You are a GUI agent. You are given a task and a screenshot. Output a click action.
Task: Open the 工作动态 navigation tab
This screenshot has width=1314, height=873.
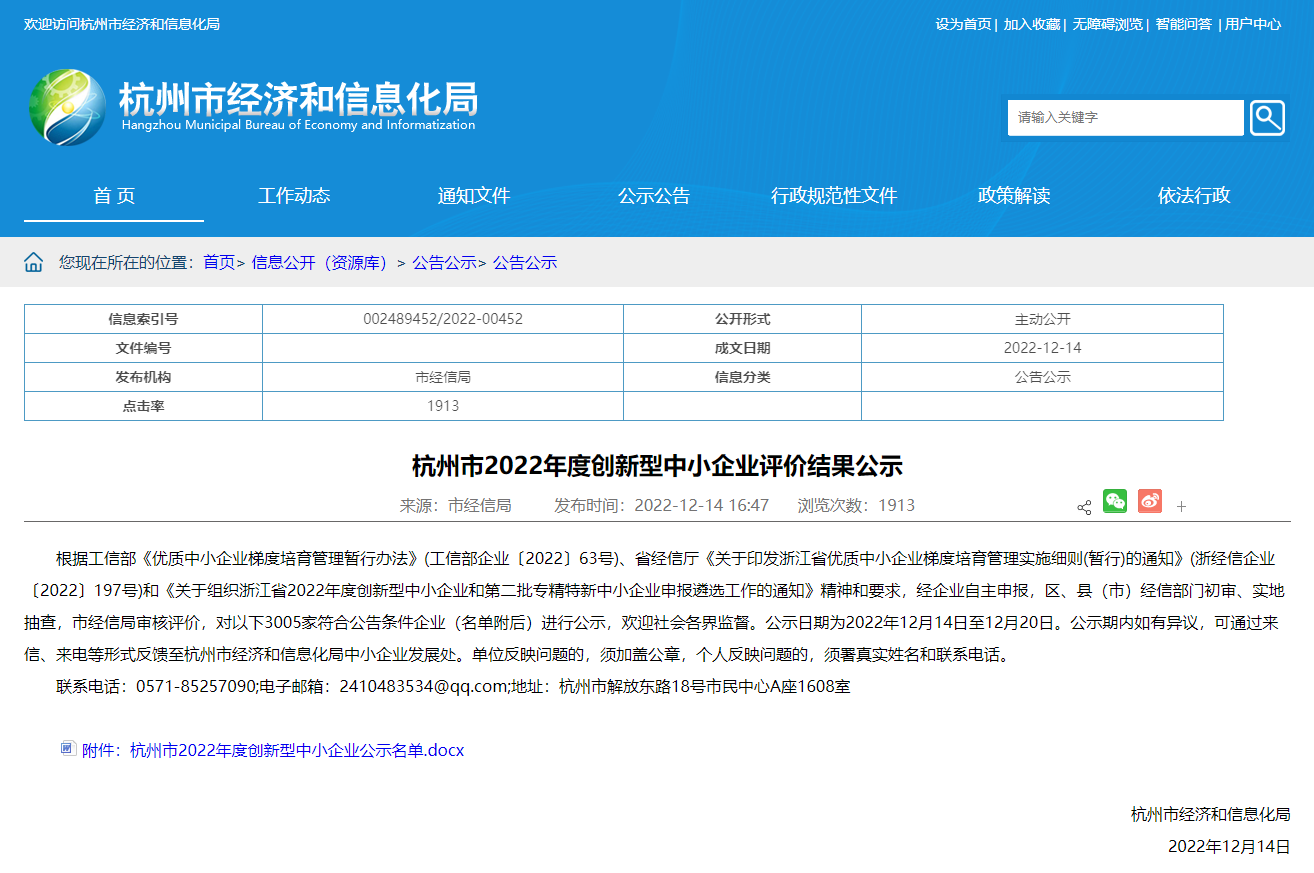(294, 196)
